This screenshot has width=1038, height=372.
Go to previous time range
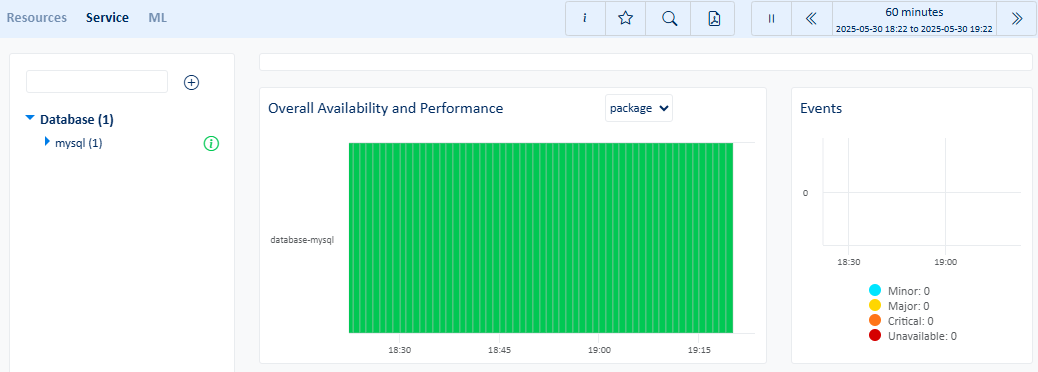(812, 19)
